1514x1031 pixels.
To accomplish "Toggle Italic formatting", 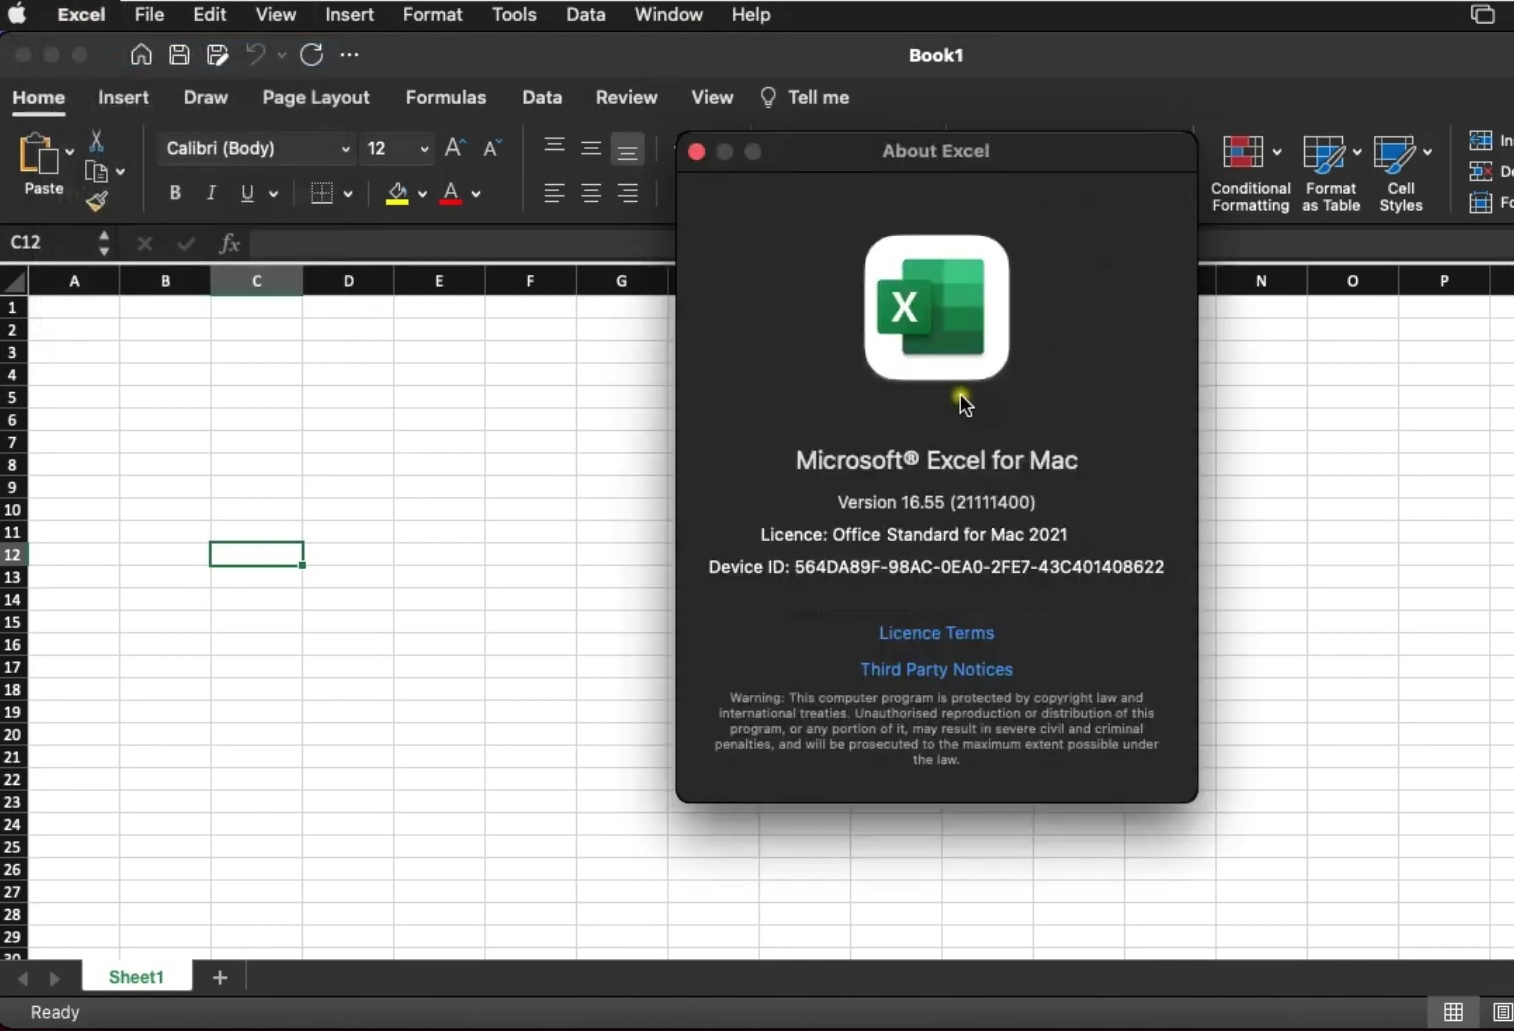I will tap(211, 193).
